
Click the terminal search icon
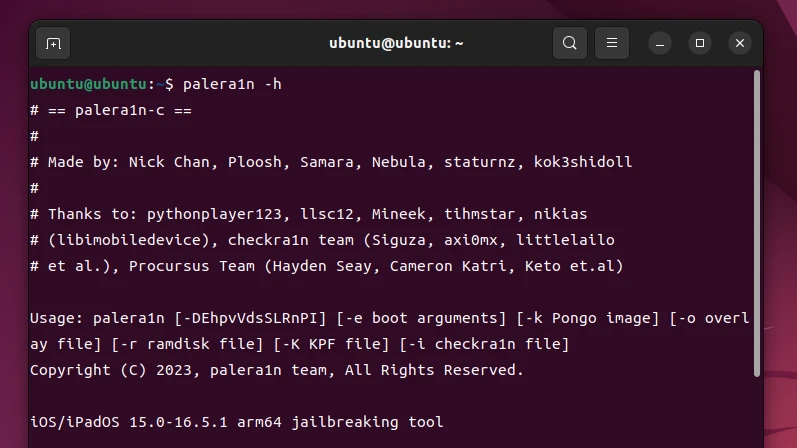tap(570, 43)
